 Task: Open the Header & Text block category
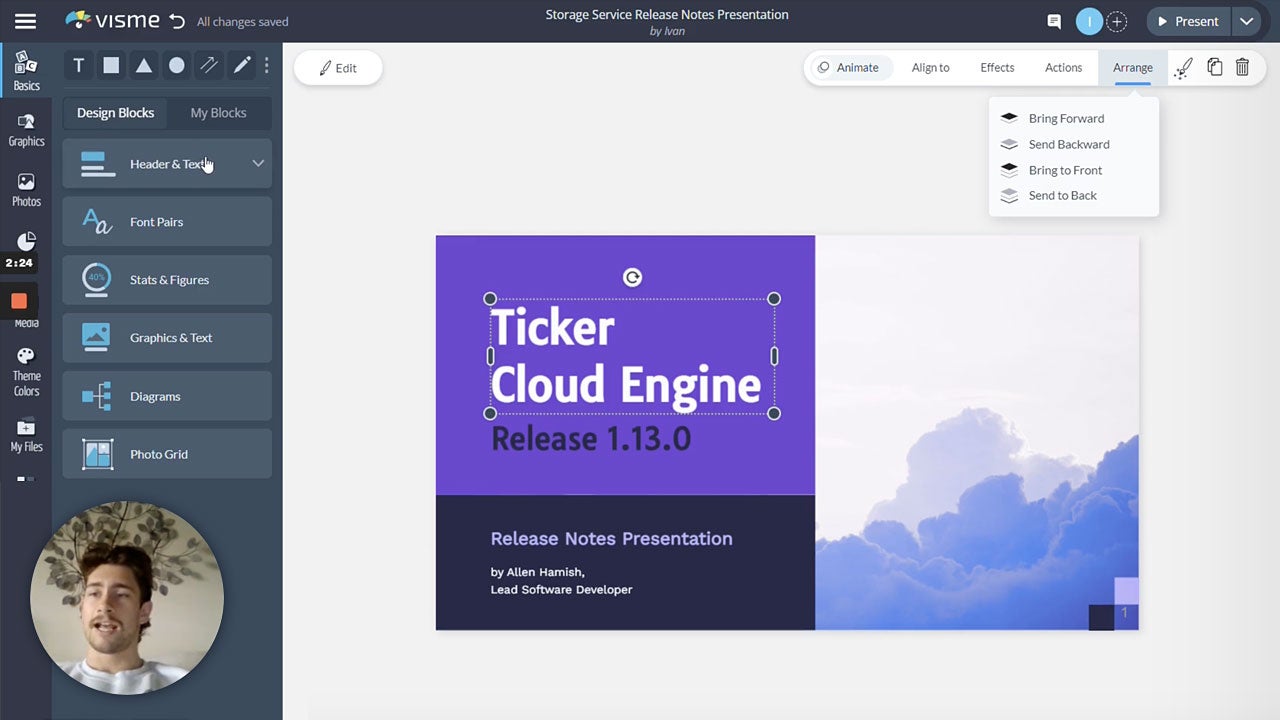pyautogui.click(x=167, y=163)
